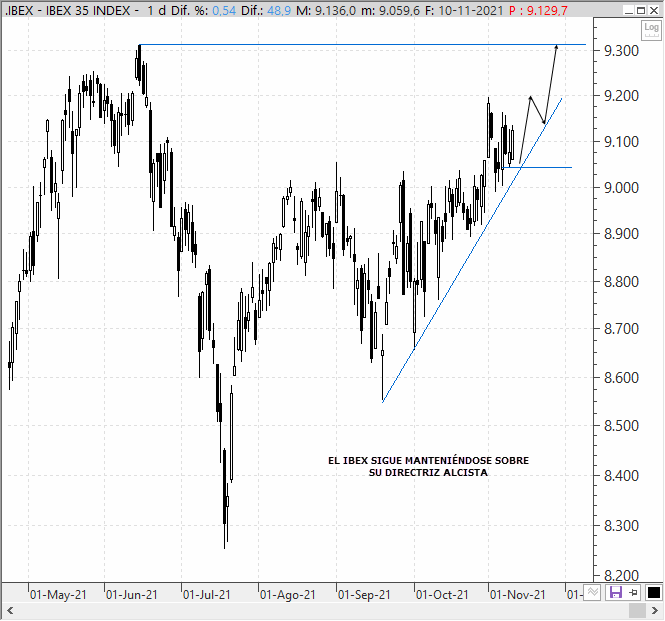
Task: Click the 9.200 price axis label
Action: [621, 96]
